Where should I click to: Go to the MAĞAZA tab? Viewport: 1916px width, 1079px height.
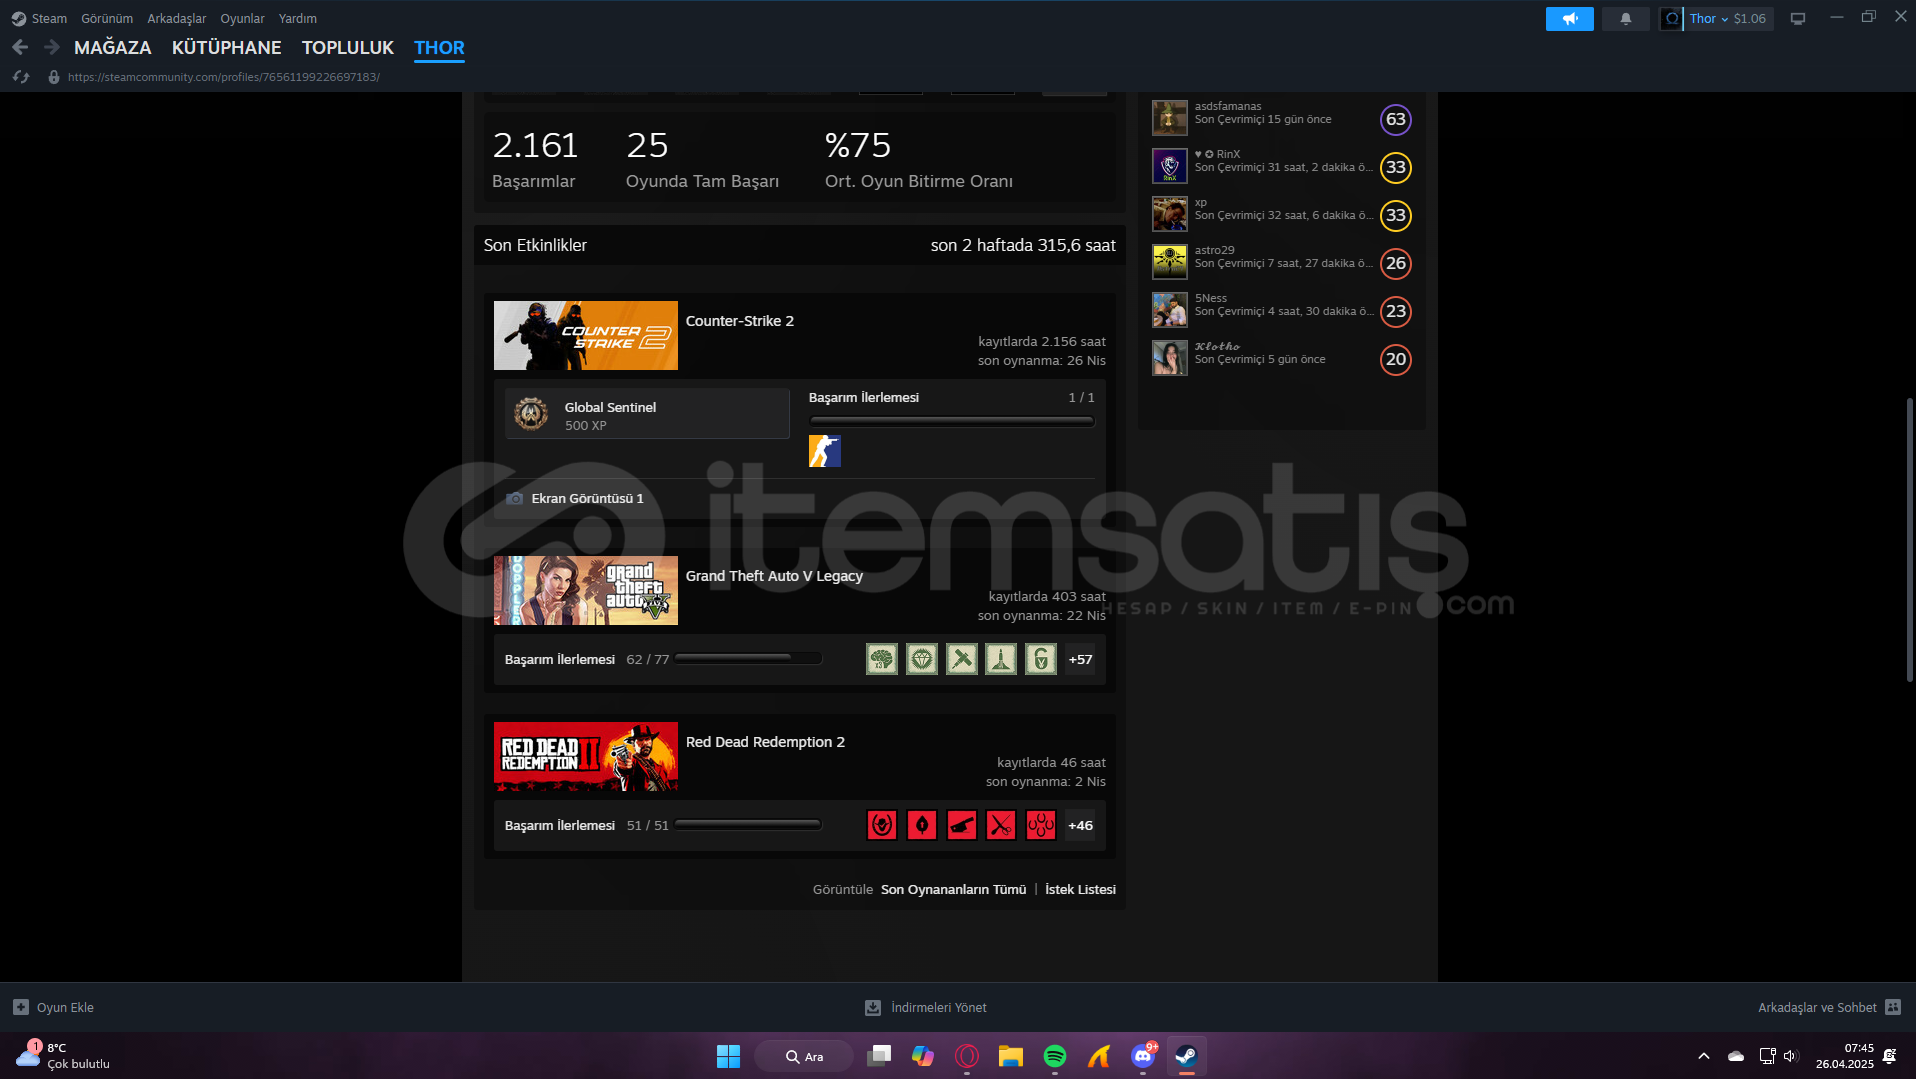[x=113, y=47]
